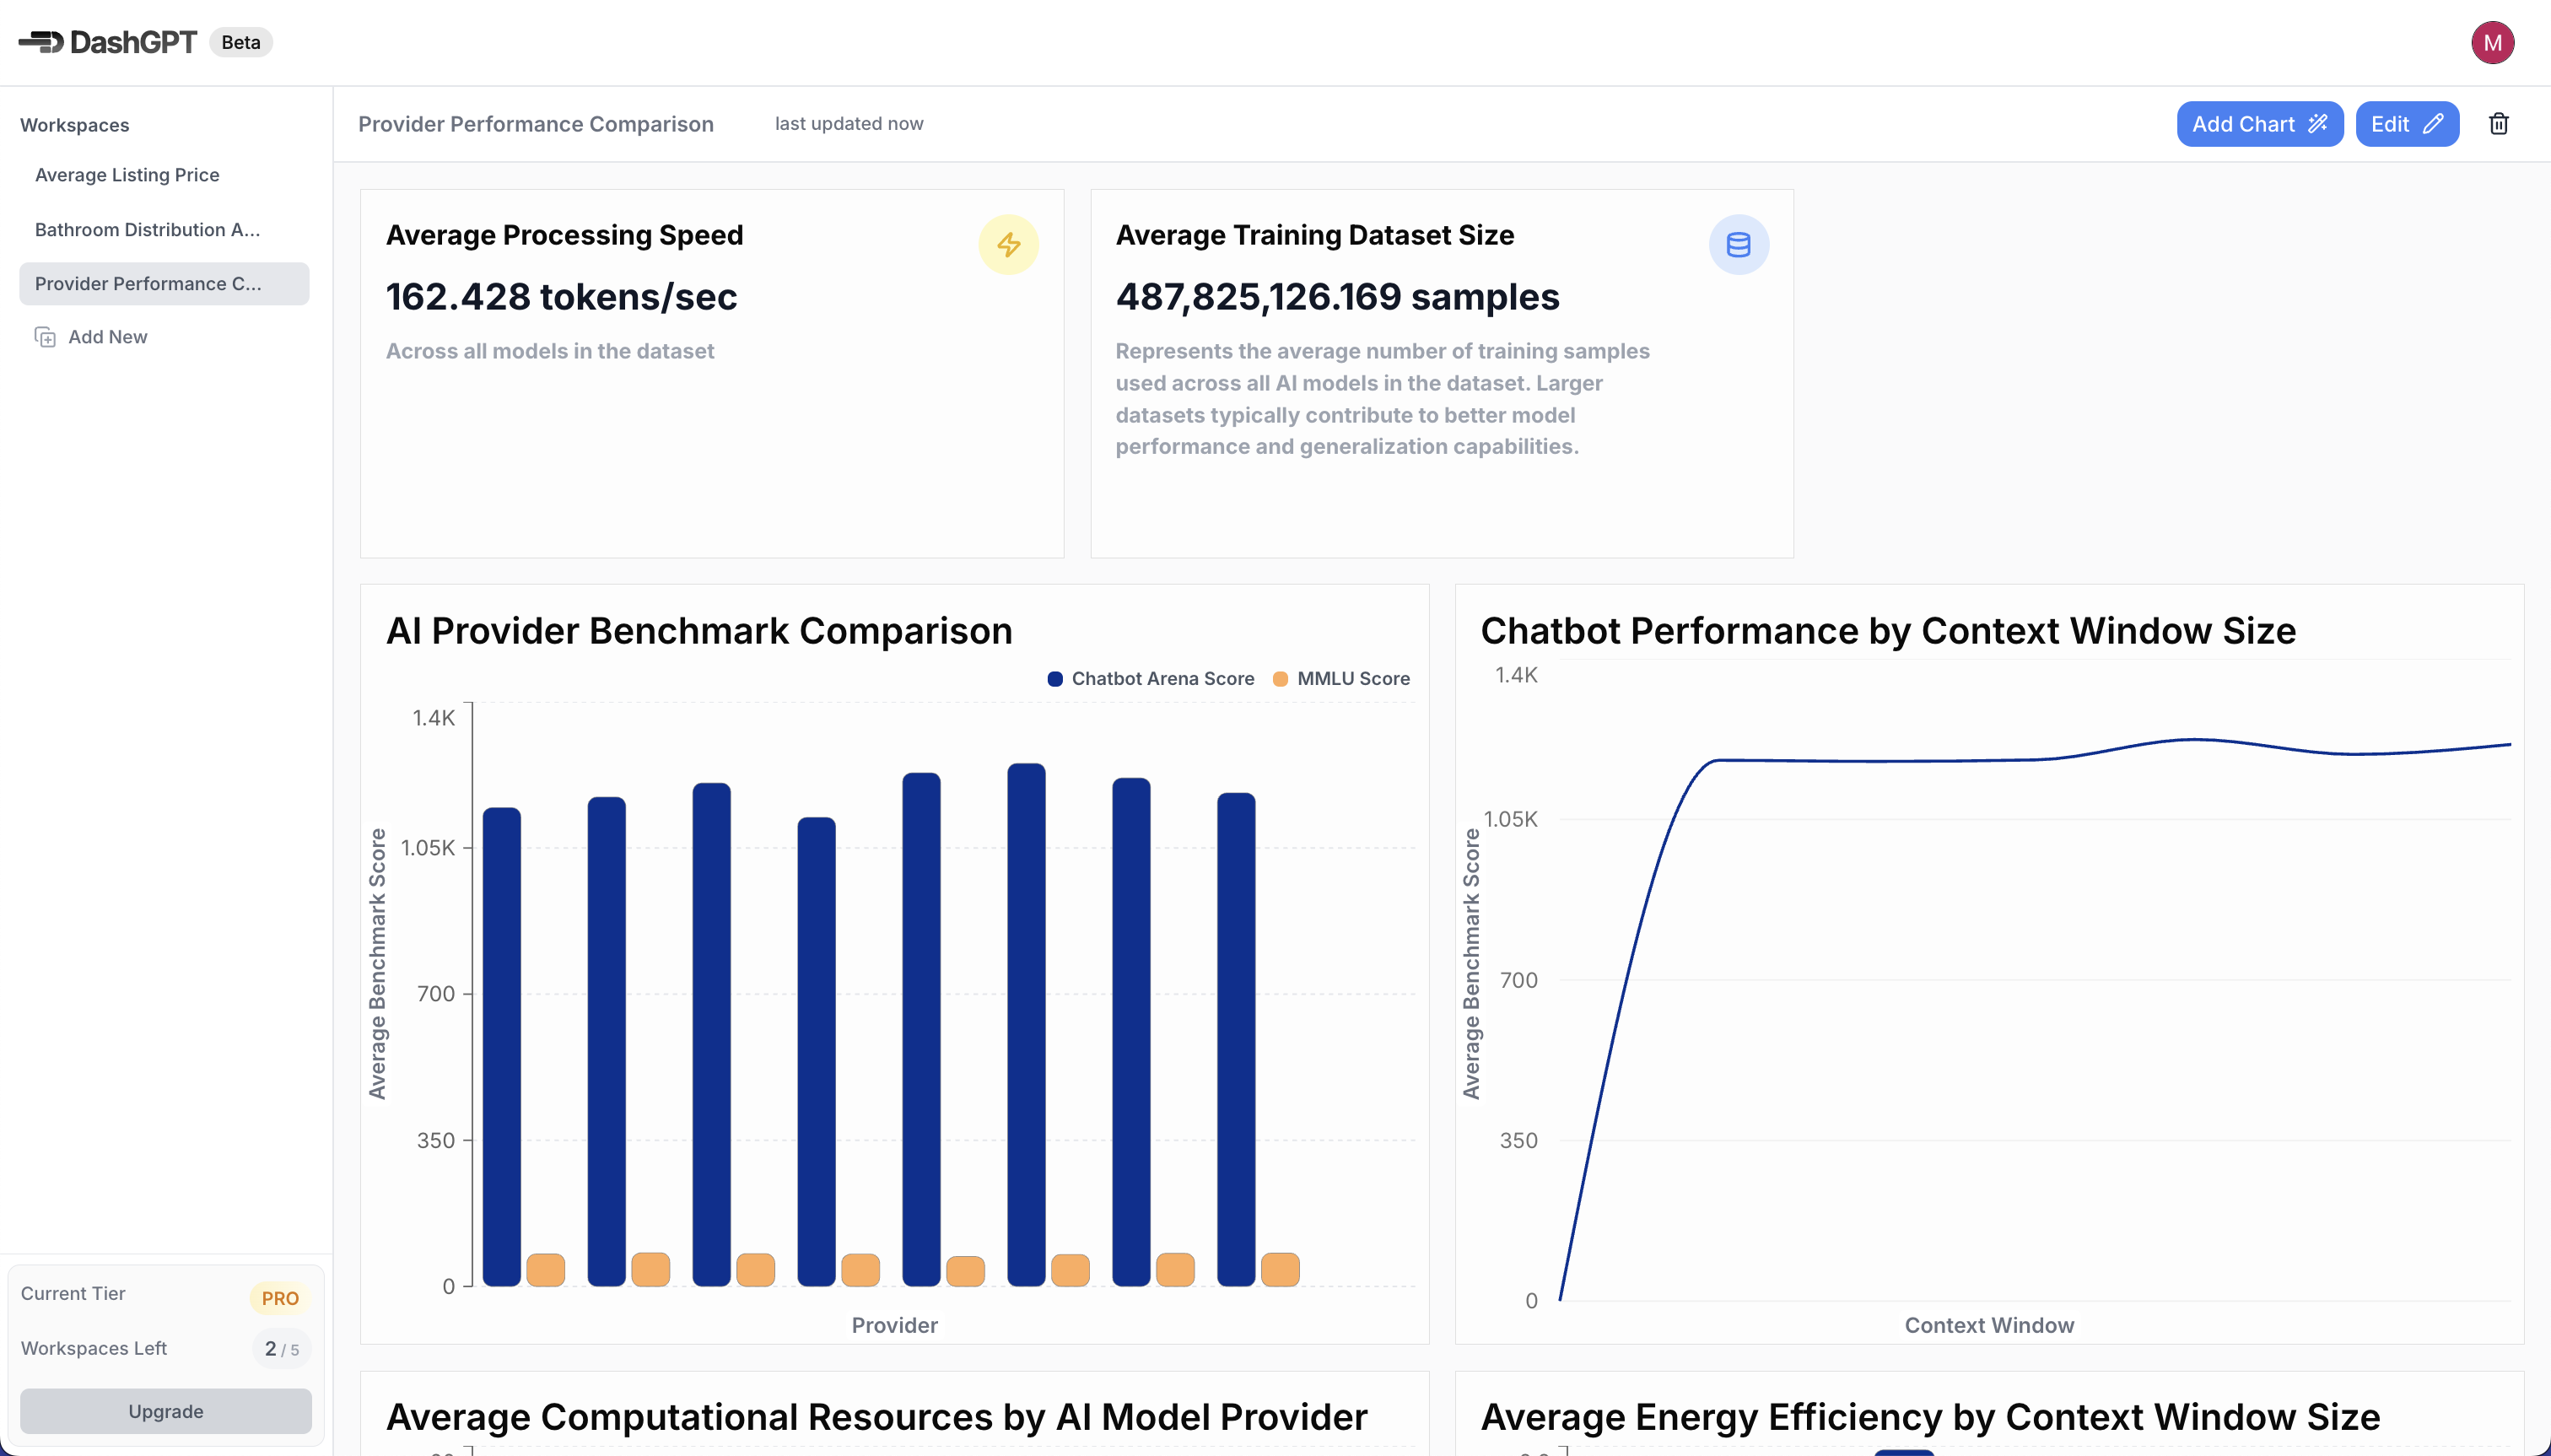Click the magic wand on Add Chart
2551x1456 pixels.
(2317, 124)
